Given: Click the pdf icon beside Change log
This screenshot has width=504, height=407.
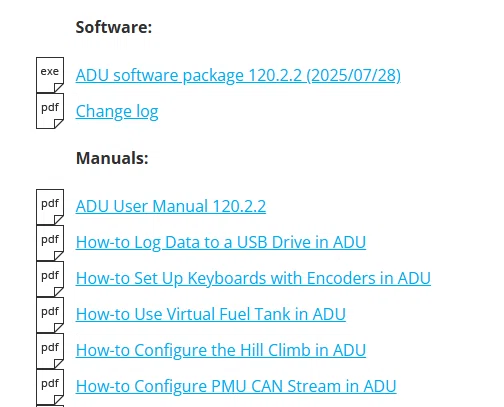Looking at the screenshot, I should [x=50, y=111].
